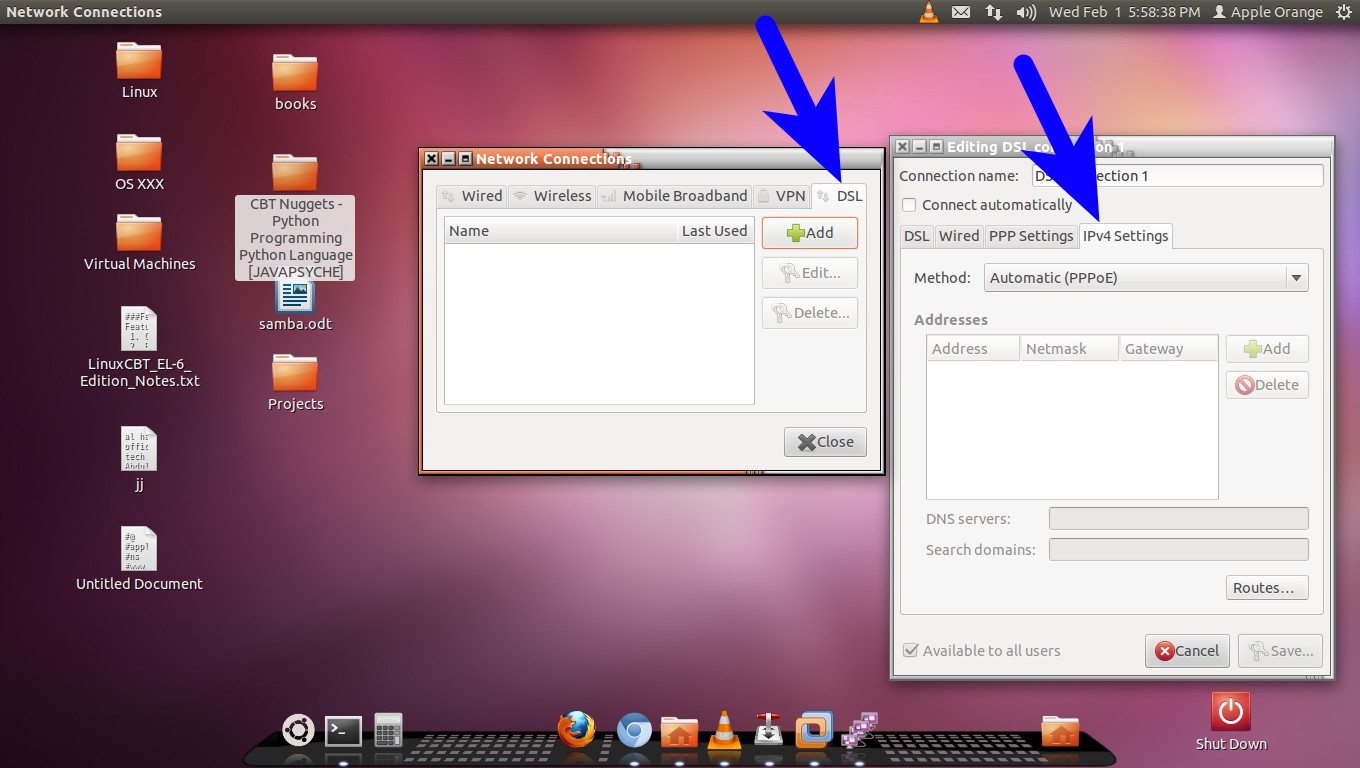The width and height of the screenshot is (1360, 768).
Task: Click the Gateway column header
Action: 1168,349
